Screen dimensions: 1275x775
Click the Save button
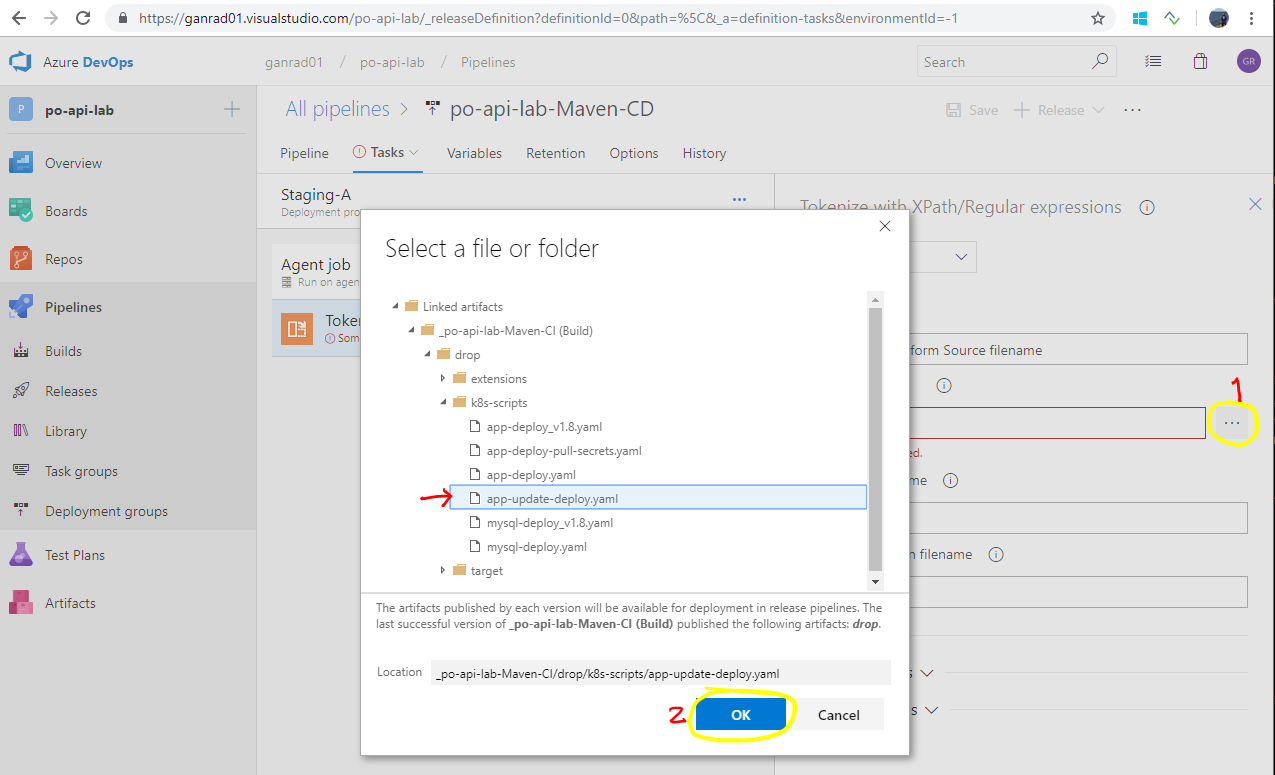coord(972,110)
